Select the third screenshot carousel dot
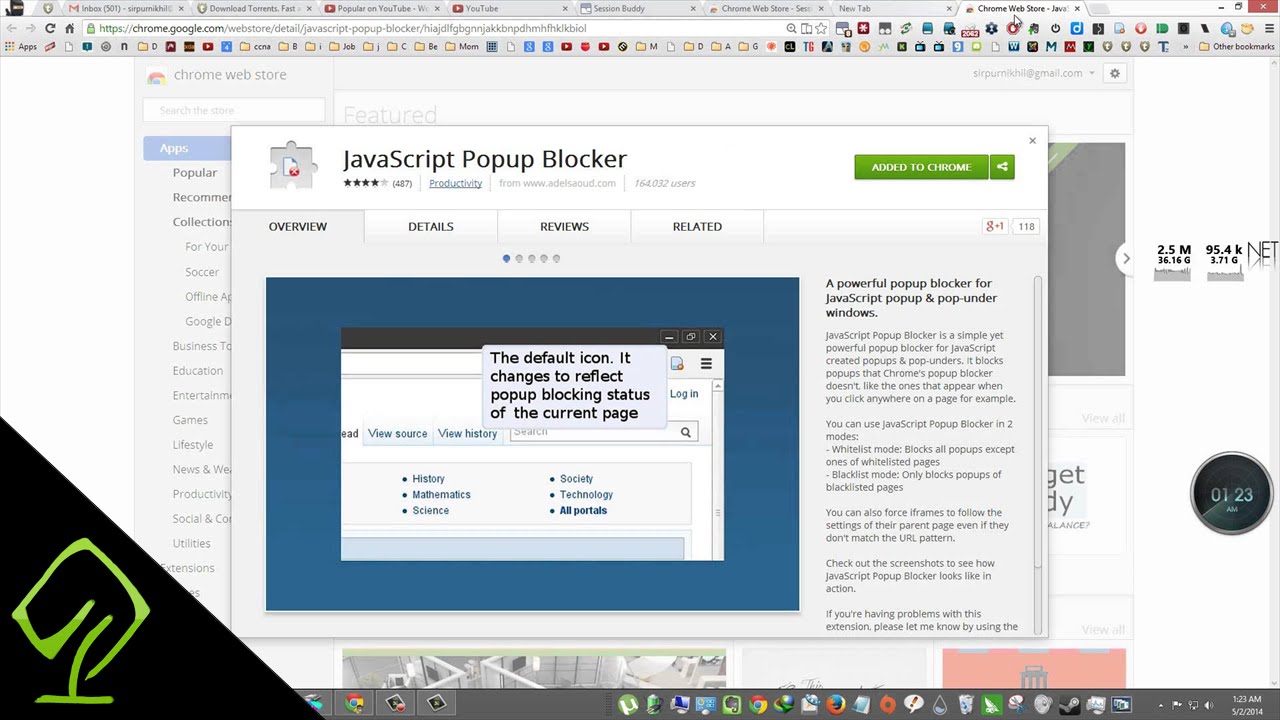 coord(531,258)
